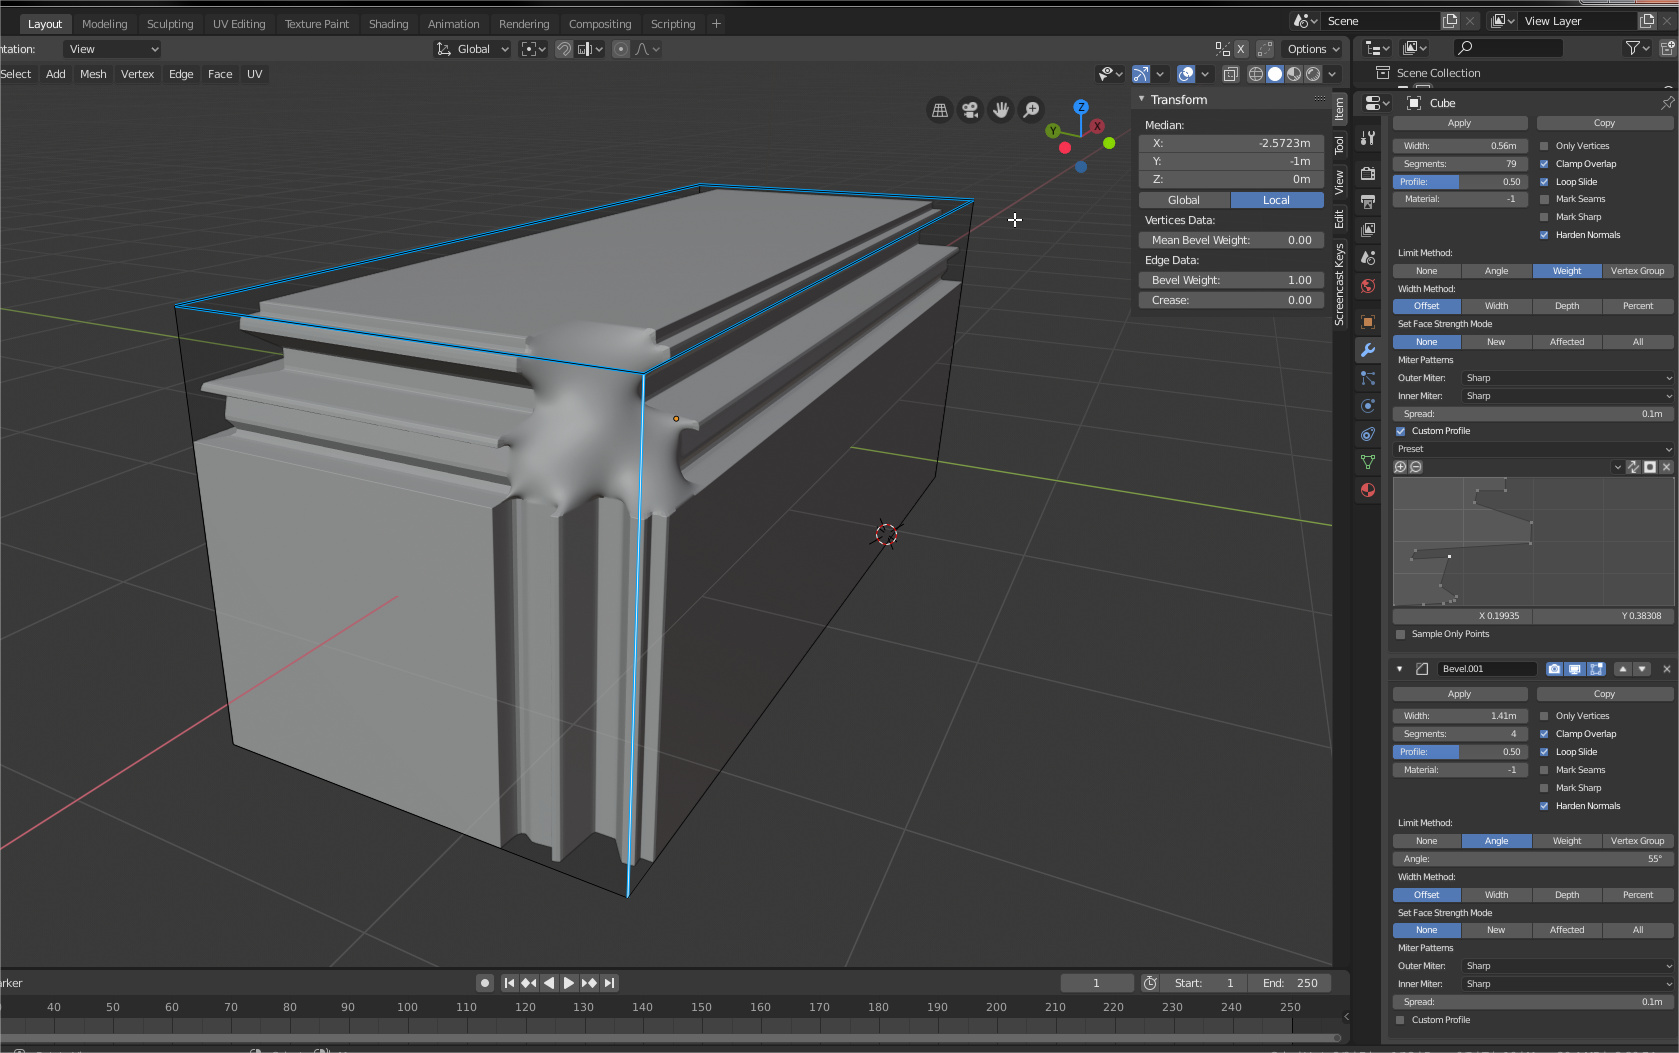Apply the first bevel modifier

click(x=1460, y=123)
